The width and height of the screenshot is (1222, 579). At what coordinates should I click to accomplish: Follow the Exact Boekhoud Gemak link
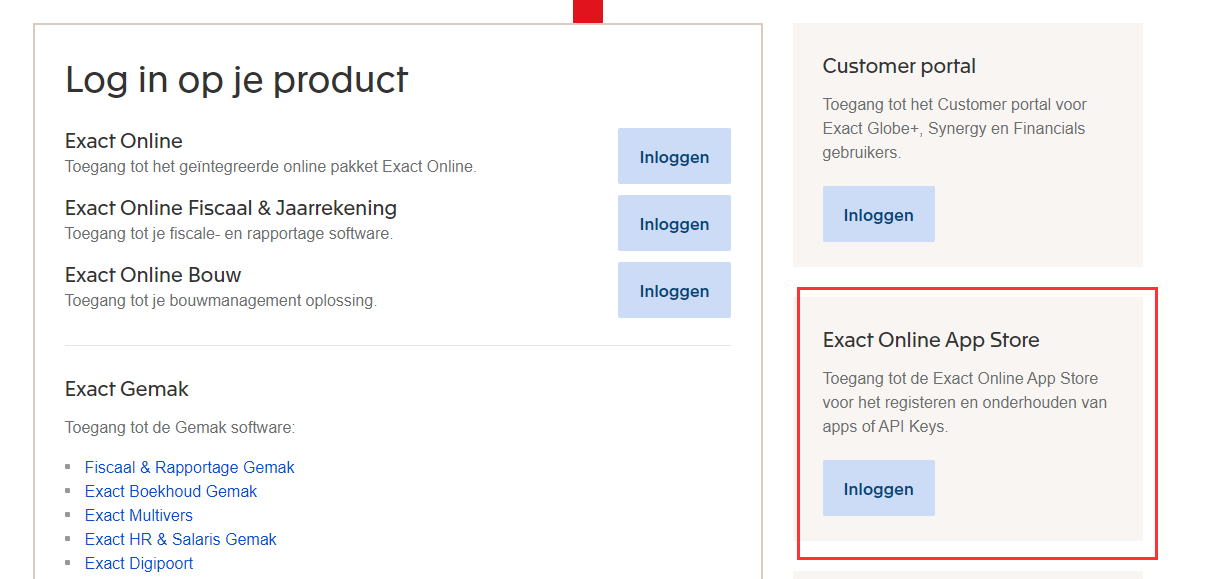click(x=171, y=491)
